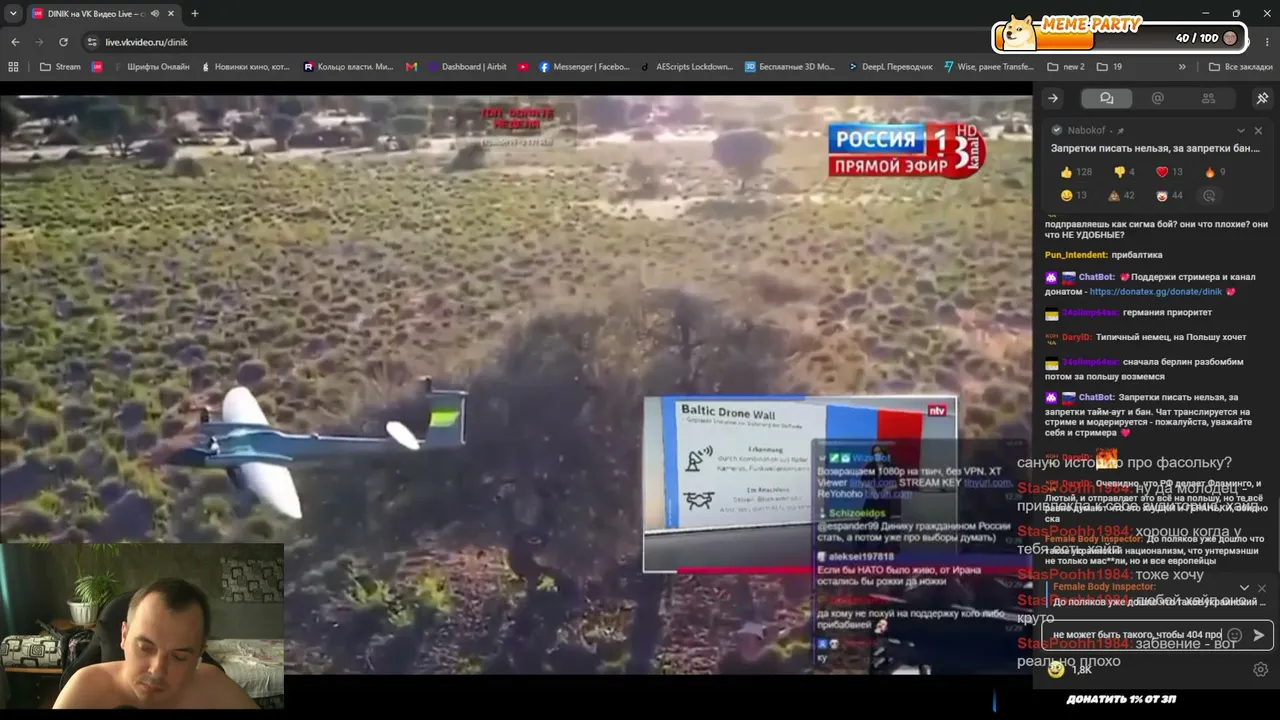
Task: Open the Gmail bookmark icon
Action: click(412, 67)
